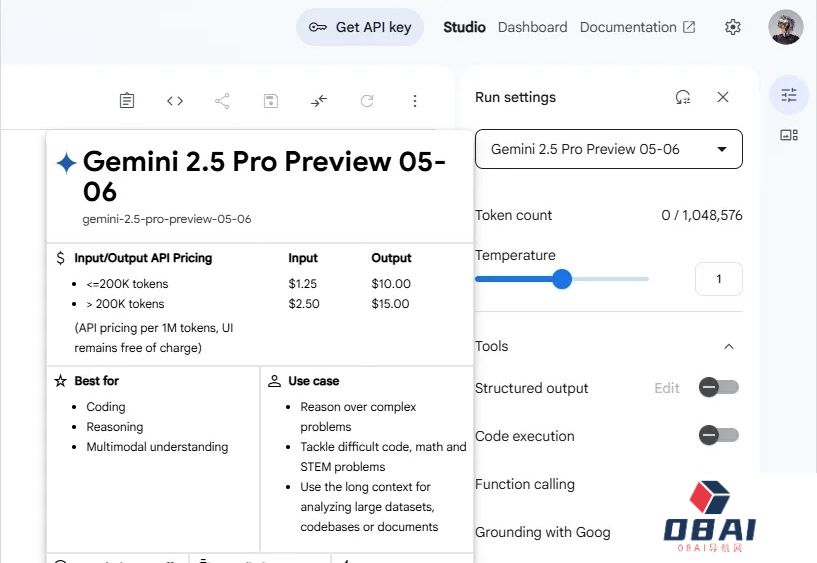Open the Documentation link
Screen dimensions: 817x563
[637, 27]
